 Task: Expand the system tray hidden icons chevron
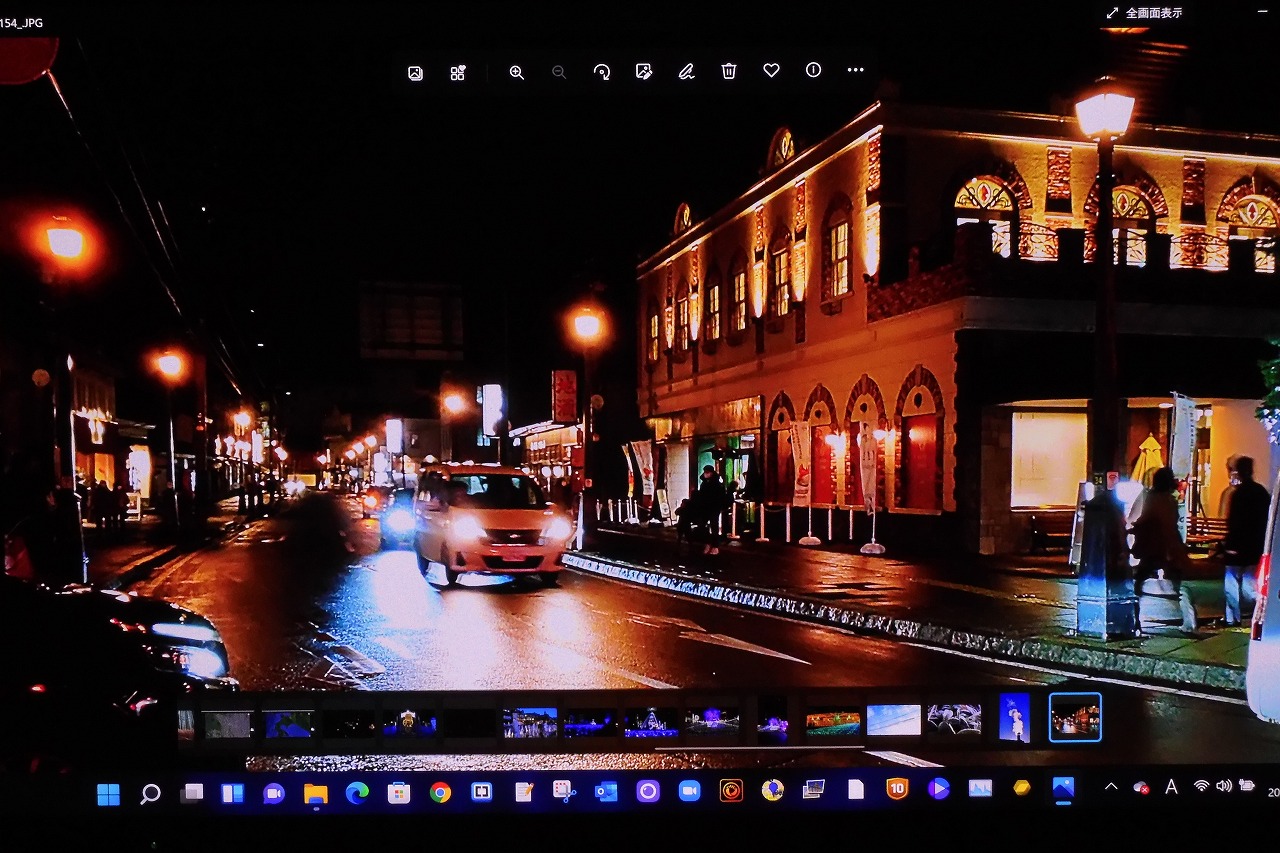1110,787
